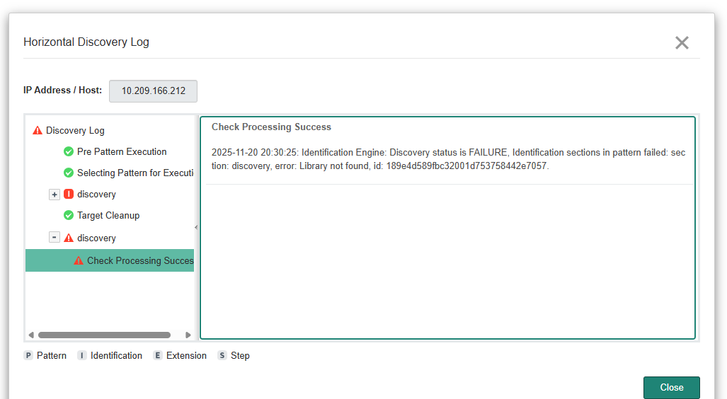Click the E Extension legend icon
The image size is (727, 399).
tap(158, 355)
